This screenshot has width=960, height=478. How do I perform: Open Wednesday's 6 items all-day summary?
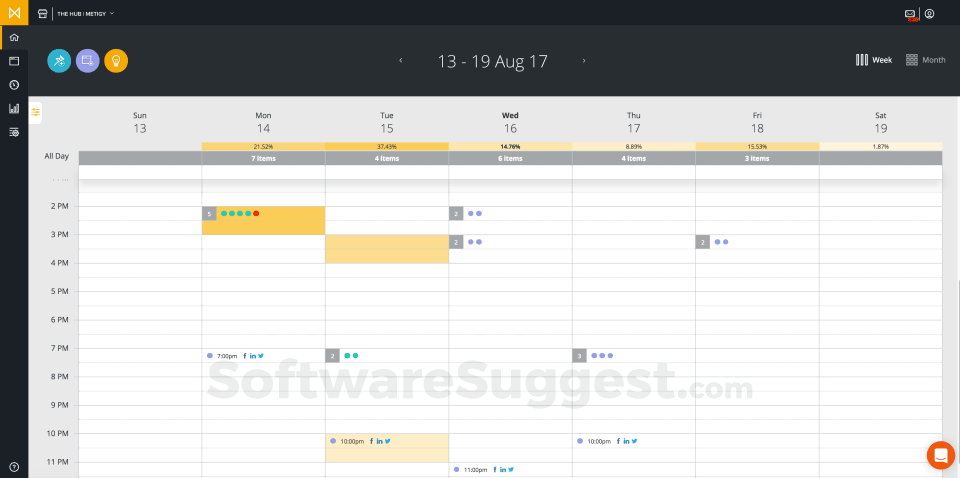510,158
